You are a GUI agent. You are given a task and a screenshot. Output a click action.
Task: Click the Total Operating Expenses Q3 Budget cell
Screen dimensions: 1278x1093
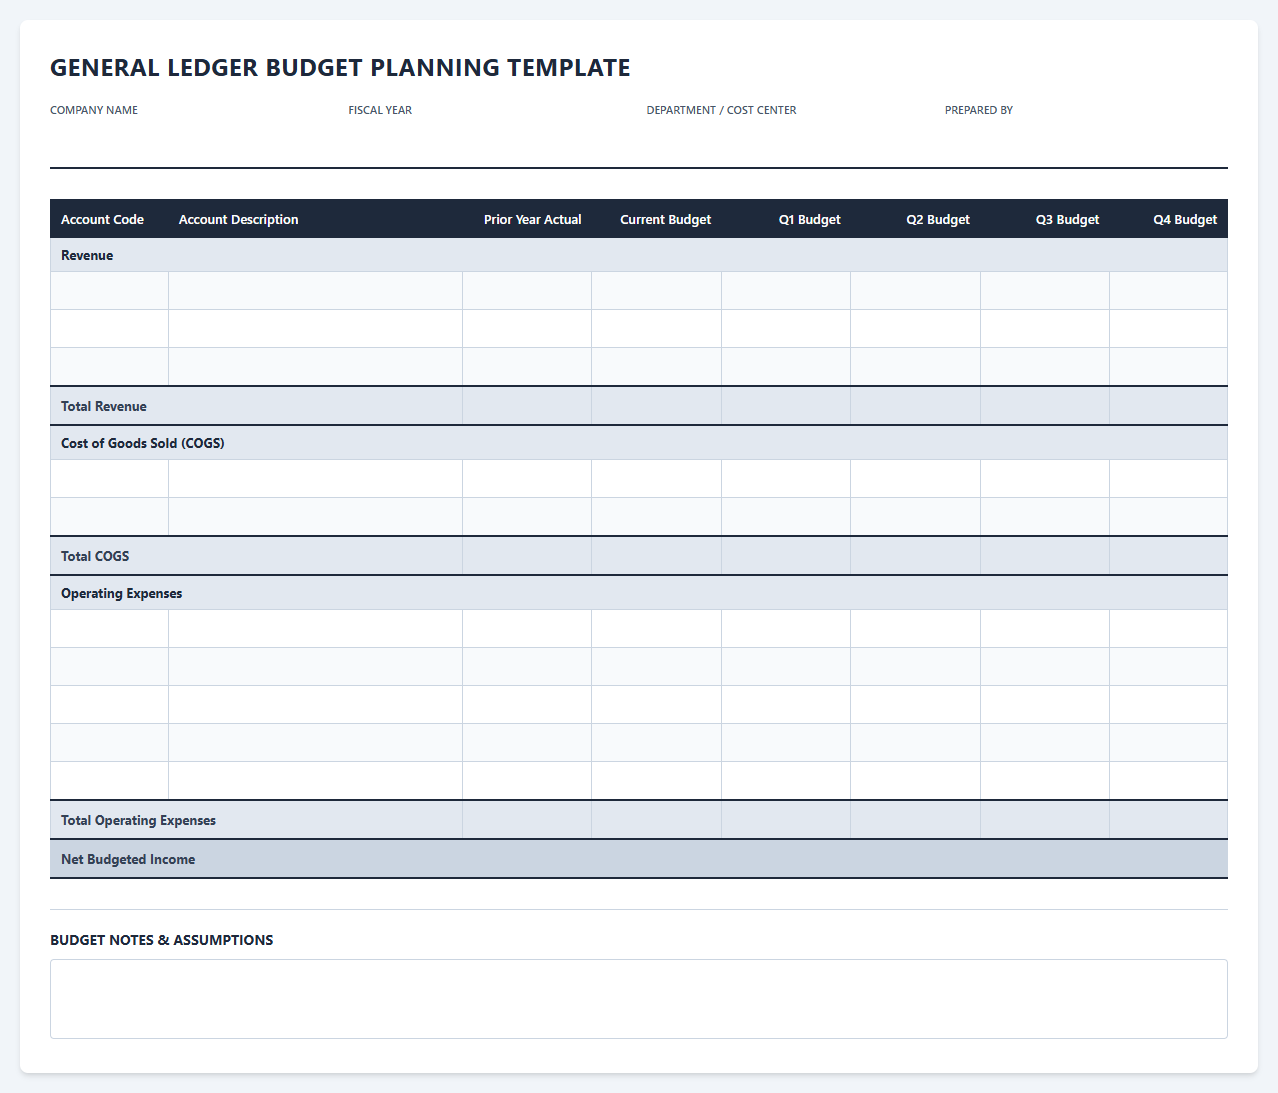point(1045,820)
